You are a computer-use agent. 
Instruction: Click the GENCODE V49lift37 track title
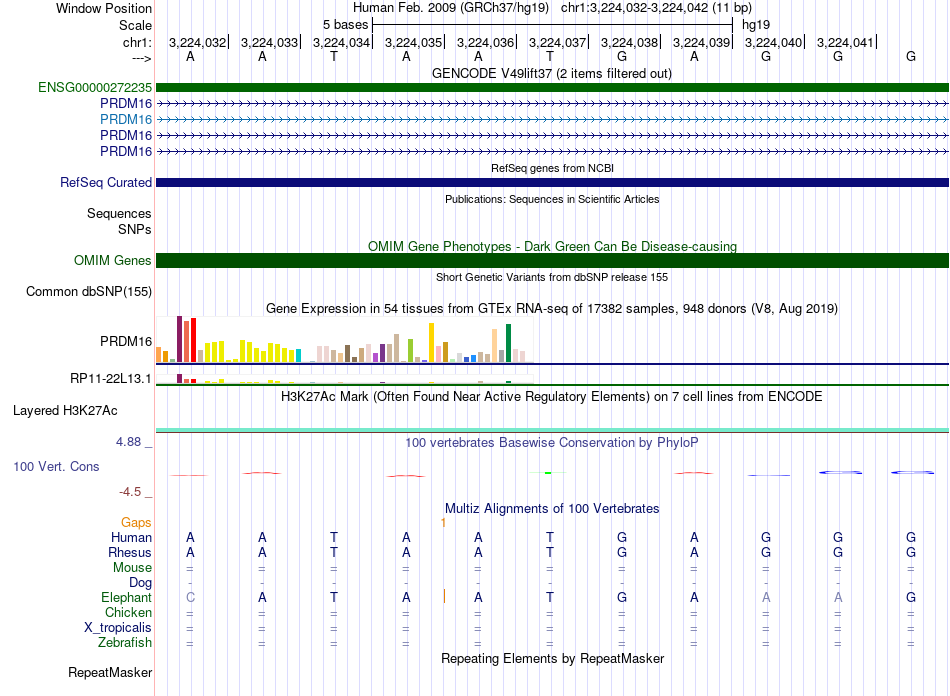point(552,73)
